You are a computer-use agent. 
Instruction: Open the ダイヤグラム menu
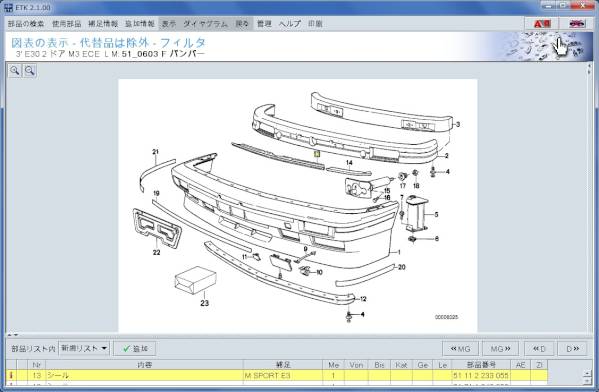click(205, 24)
